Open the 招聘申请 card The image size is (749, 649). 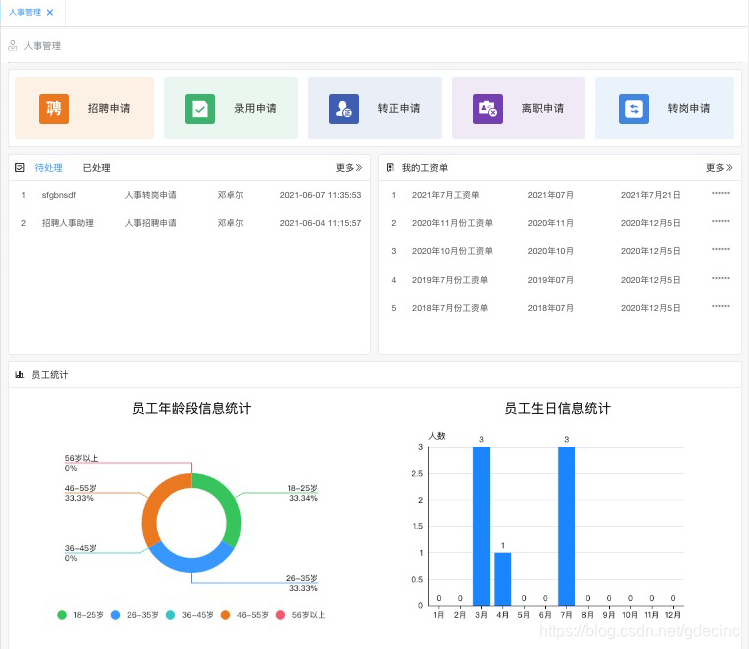(84, 108)
